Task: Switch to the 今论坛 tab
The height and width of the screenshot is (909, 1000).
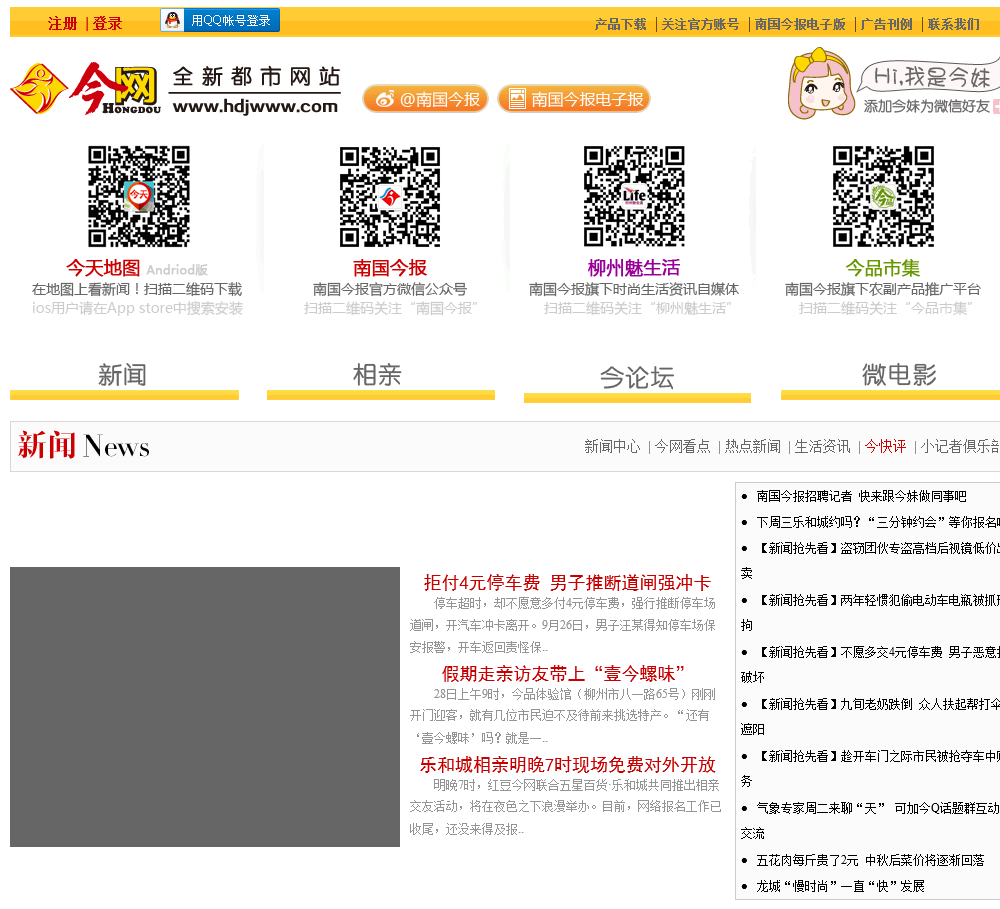Action: (x=637, y=380)
